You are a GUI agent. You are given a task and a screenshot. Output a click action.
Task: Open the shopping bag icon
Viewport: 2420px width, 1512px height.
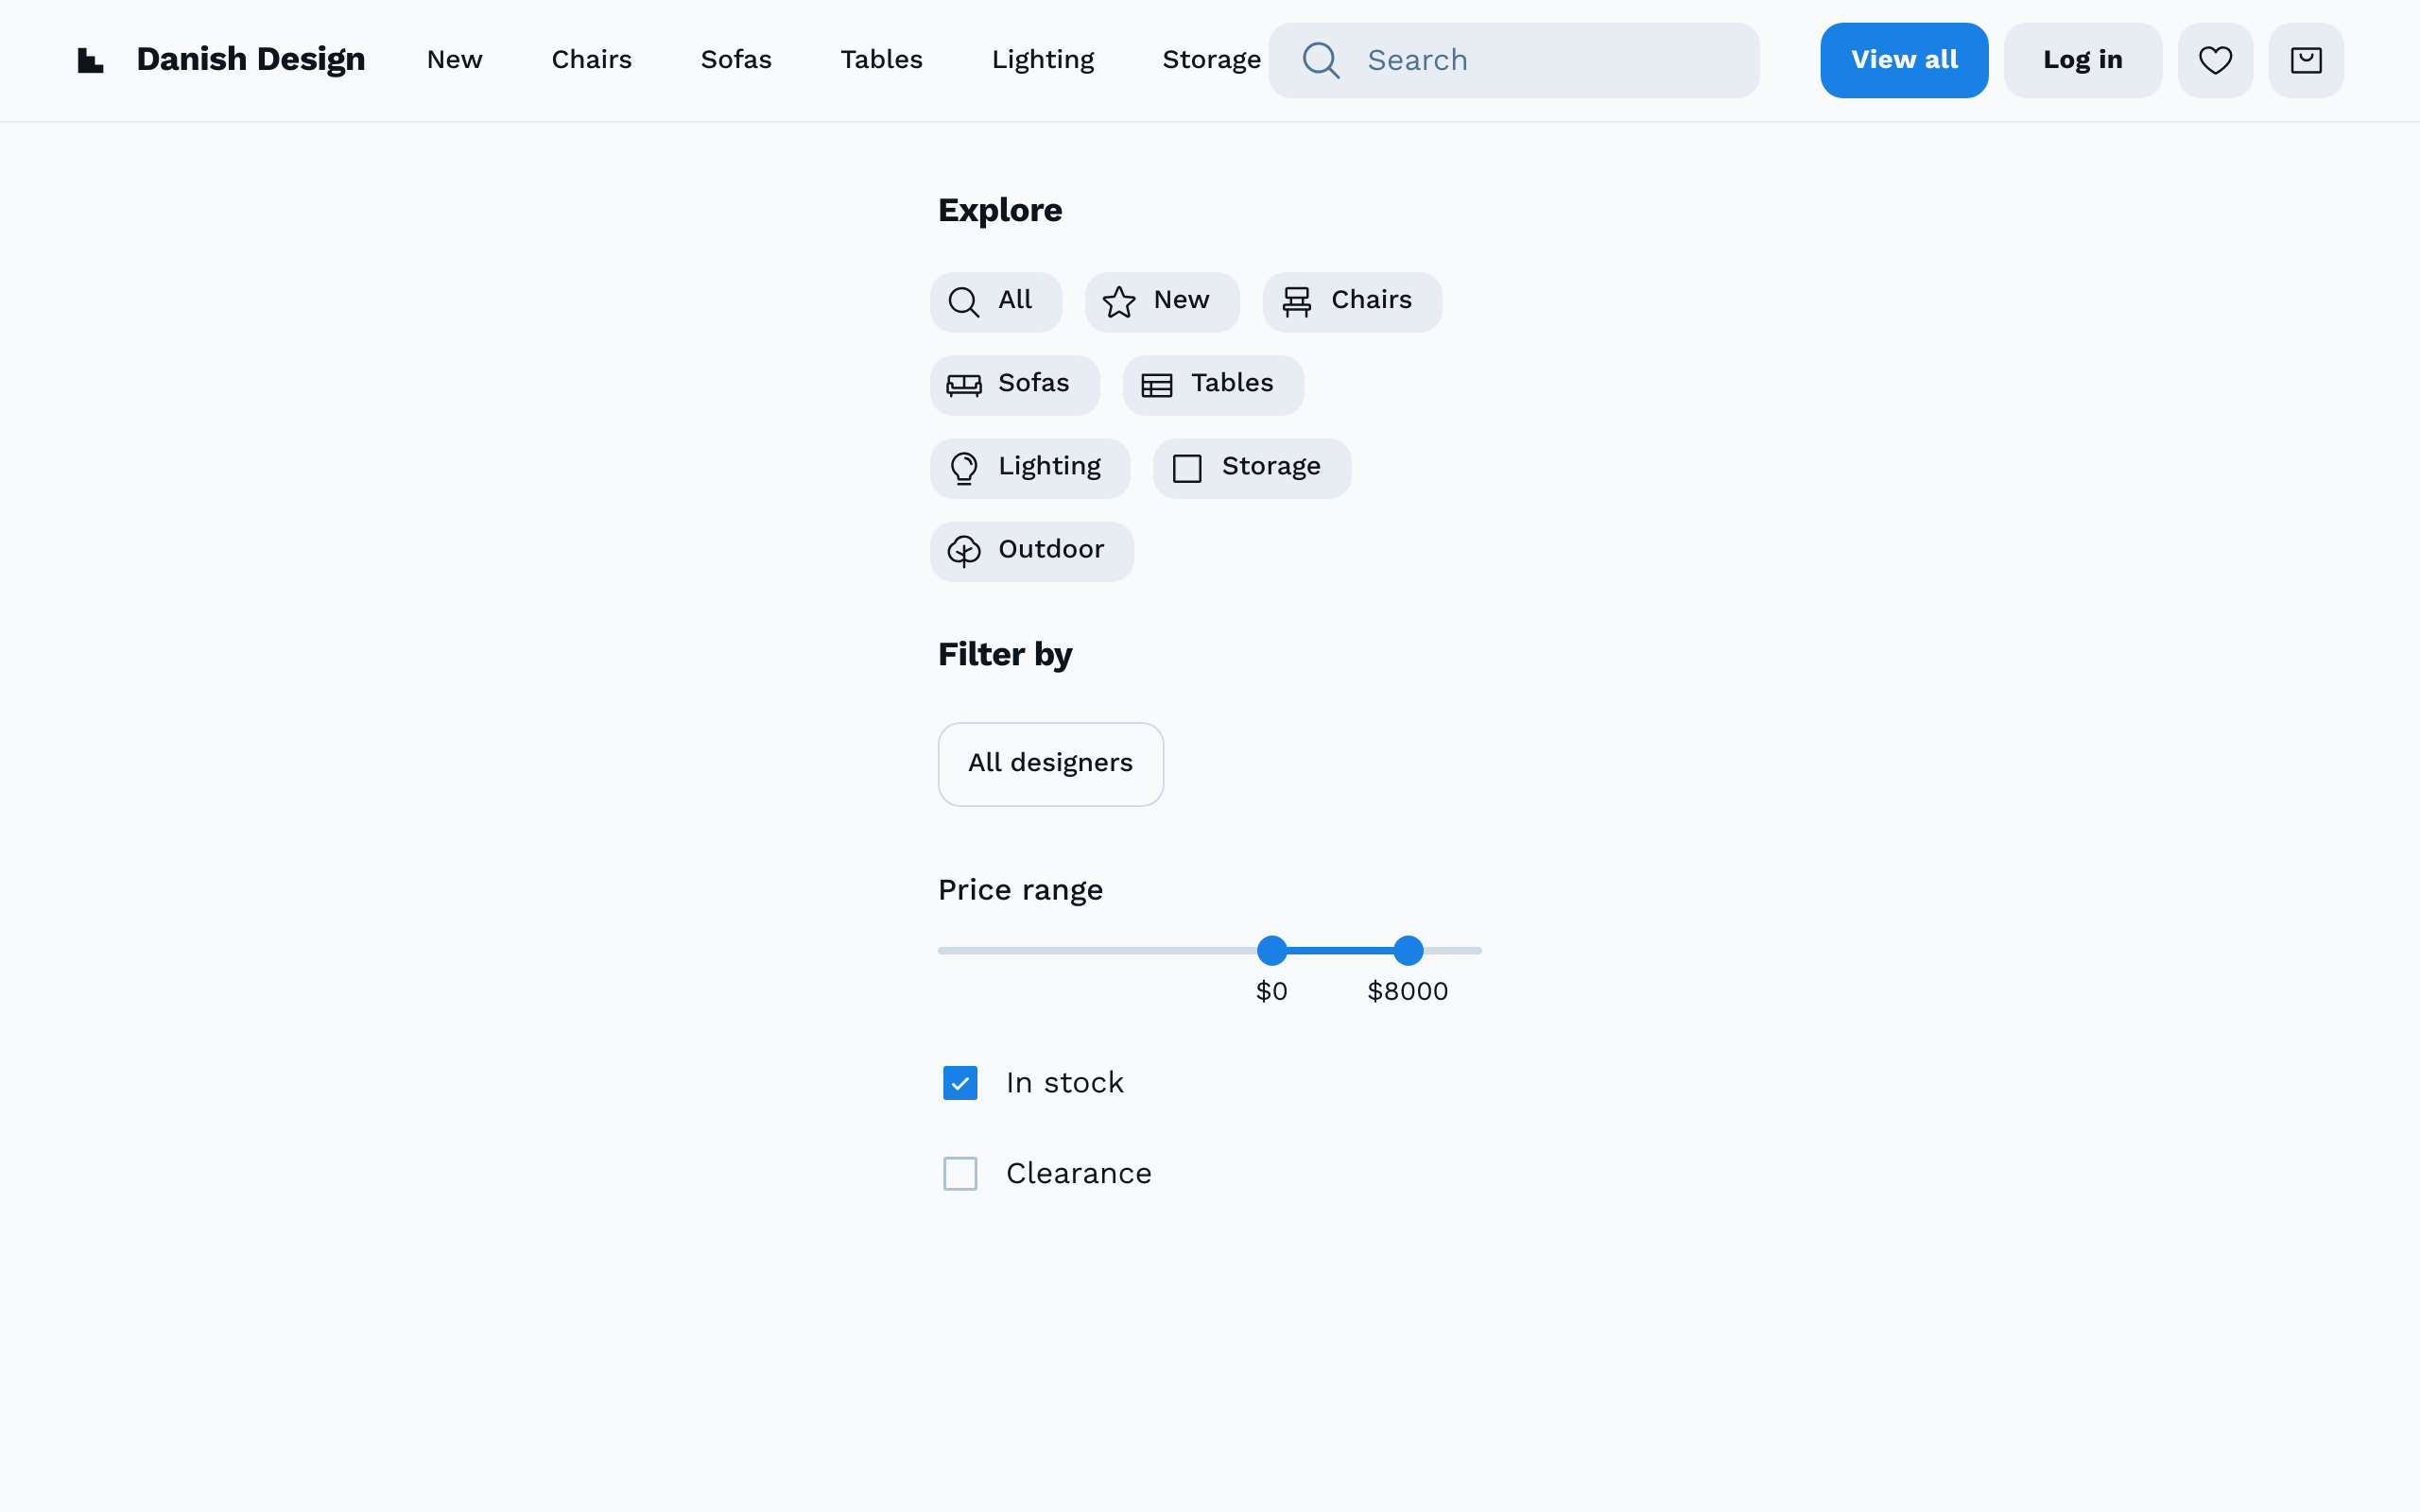tap(2306, 60)
